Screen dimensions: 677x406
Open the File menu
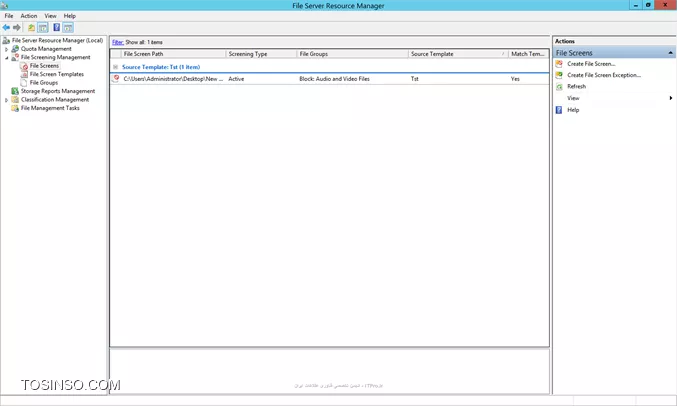pyautogui.click(x=9, y=16)
